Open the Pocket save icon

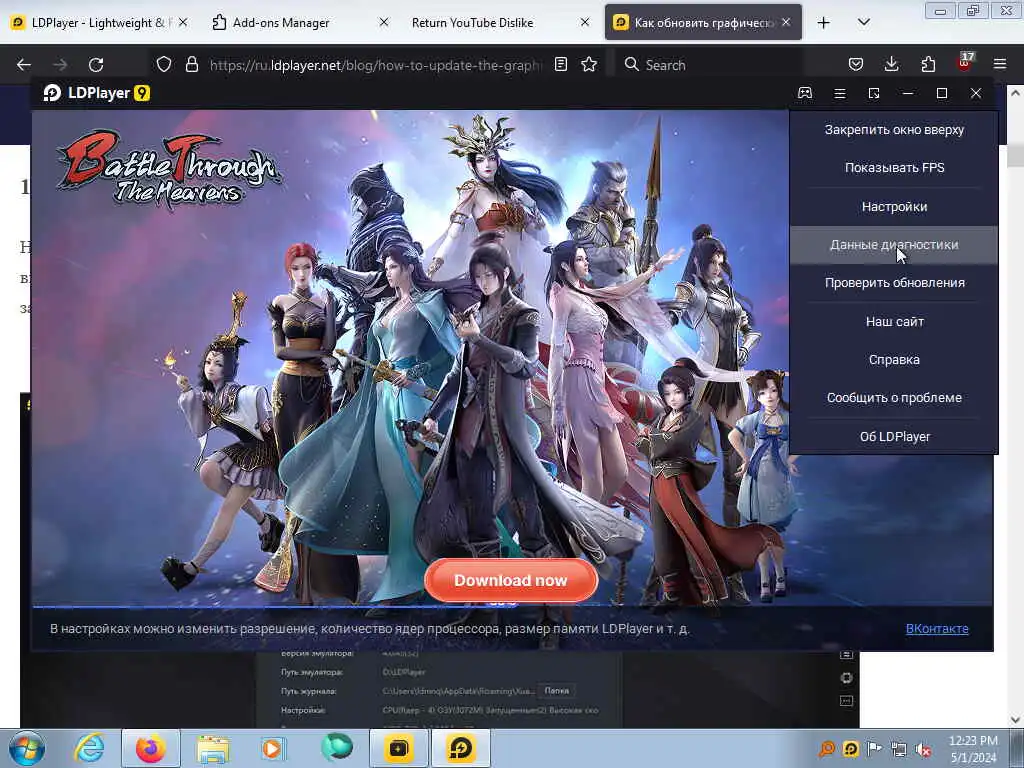[856, 64]
